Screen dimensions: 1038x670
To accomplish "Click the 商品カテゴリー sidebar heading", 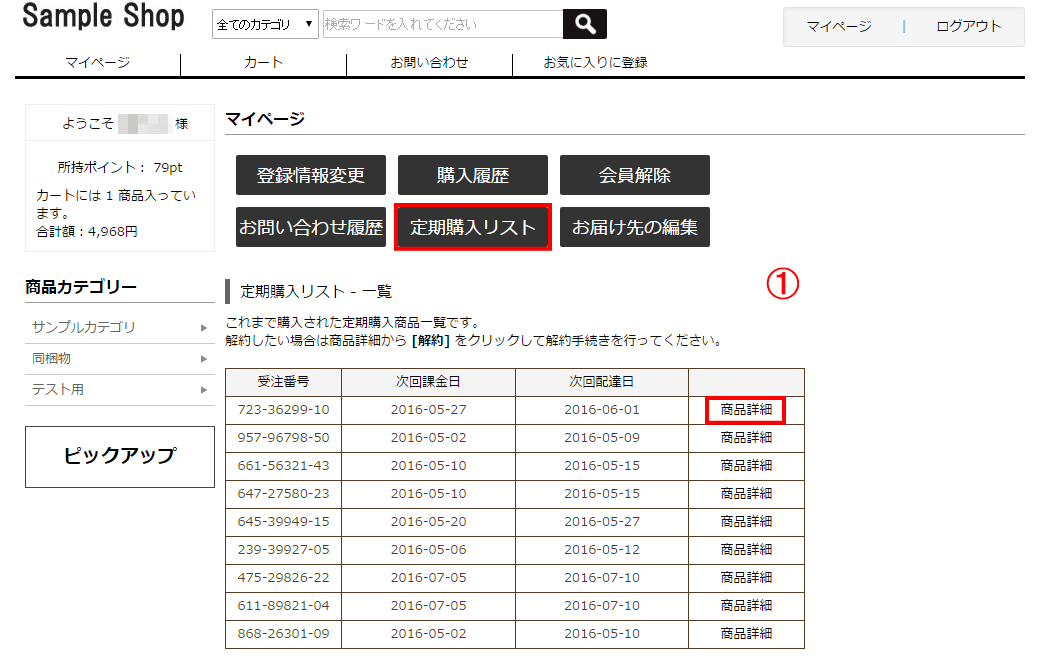I will [x=81, y=287].
